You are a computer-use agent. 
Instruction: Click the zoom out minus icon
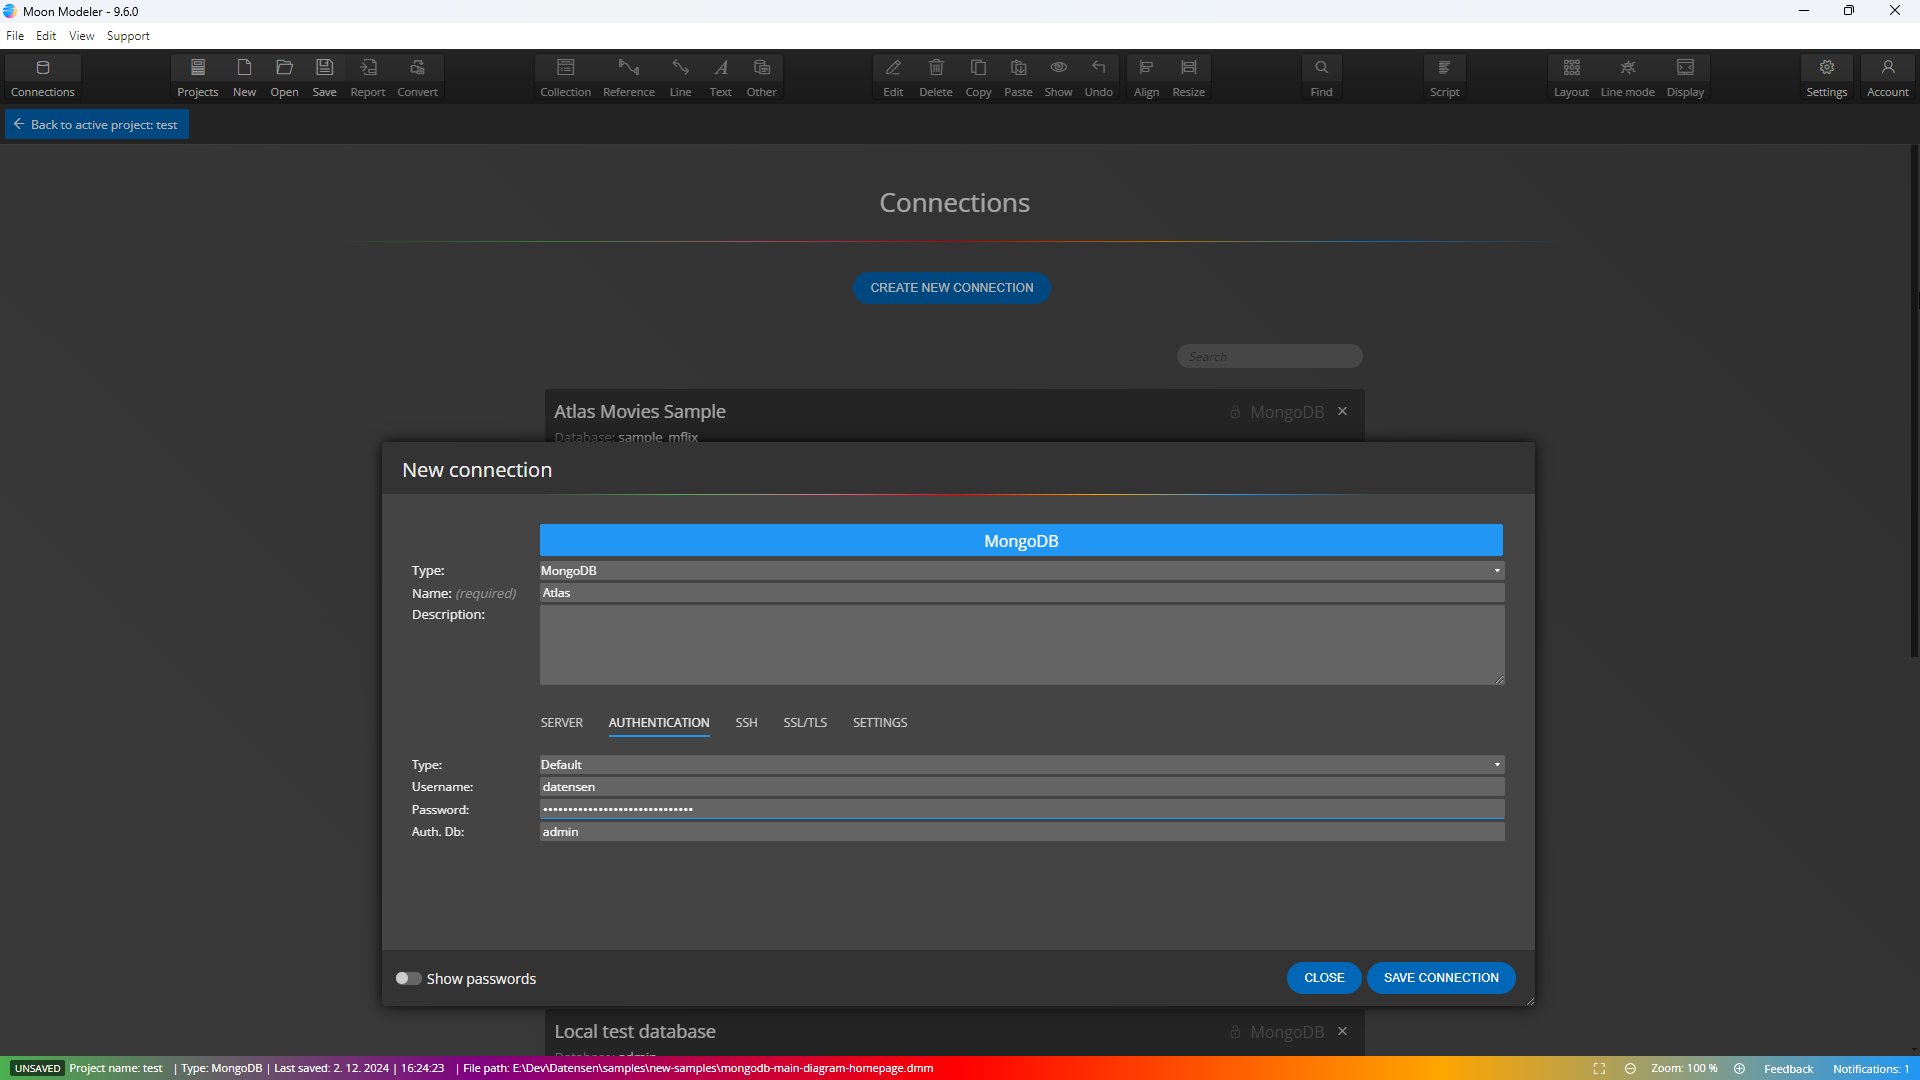pyautogui.click(x=1630, y=1069)
